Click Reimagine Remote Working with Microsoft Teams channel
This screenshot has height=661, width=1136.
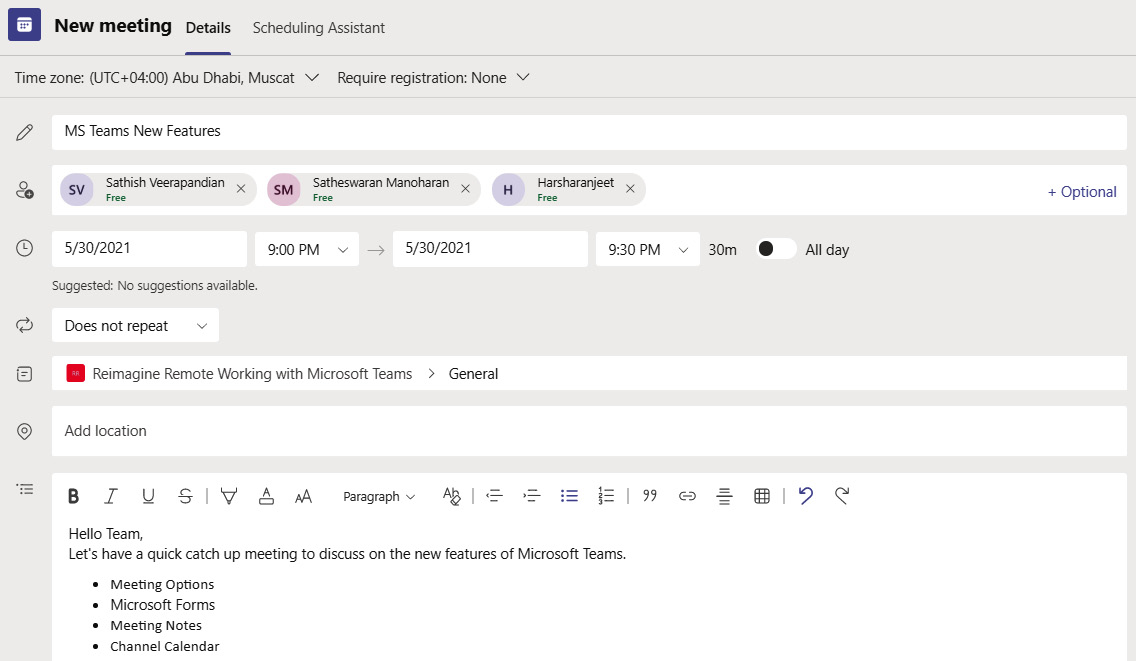[252, 374]
